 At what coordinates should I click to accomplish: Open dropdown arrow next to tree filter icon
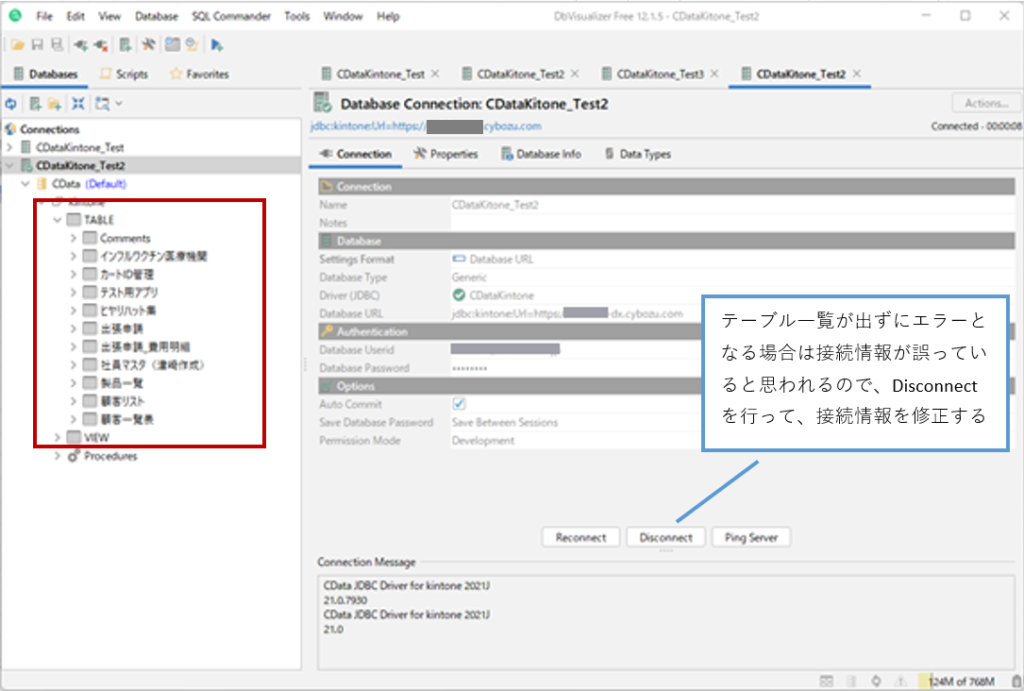tap(119, 103)
